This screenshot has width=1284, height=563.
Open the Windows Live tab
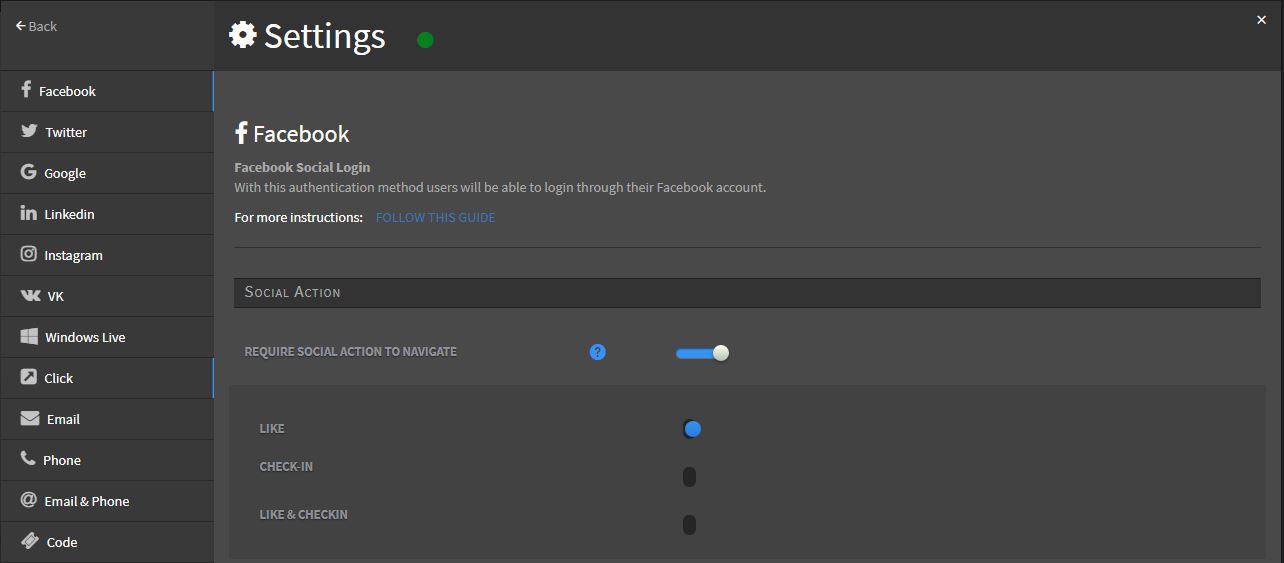tap(107, 336)
